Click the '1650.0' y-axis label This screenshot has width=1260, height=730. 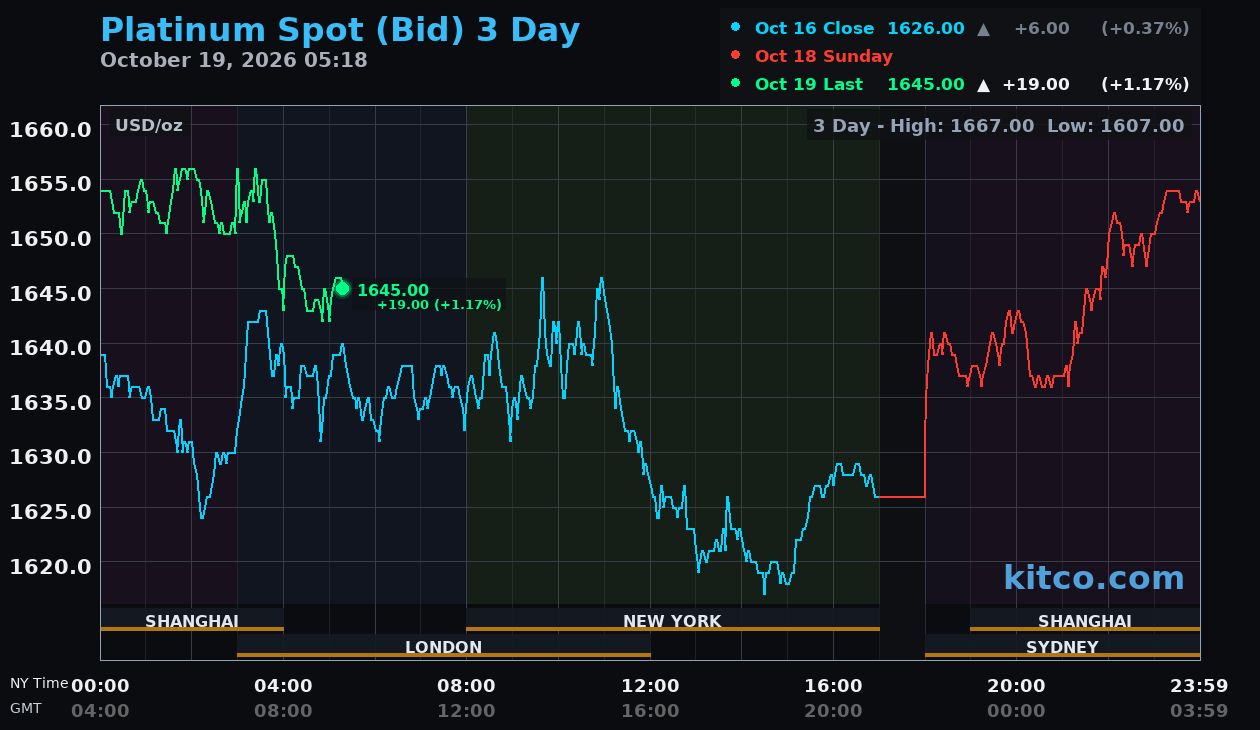tap(50, 238)
